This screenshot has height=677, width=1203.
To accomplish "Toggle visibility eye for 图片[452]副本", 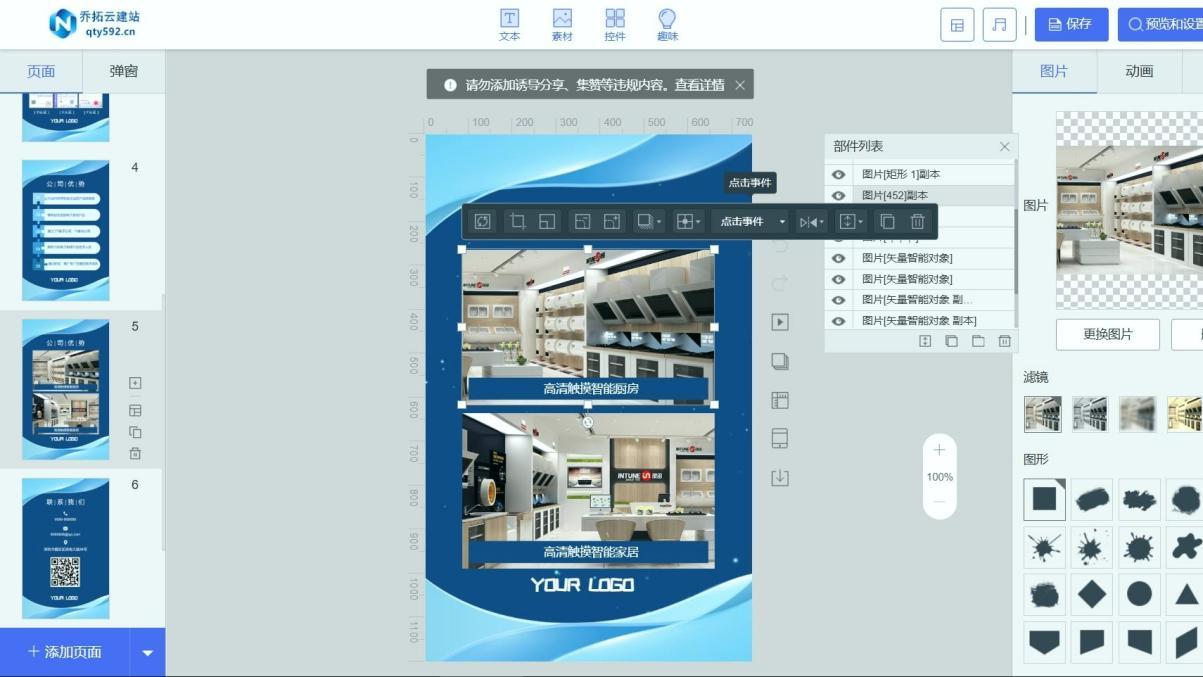I will (x=838, y=195).
